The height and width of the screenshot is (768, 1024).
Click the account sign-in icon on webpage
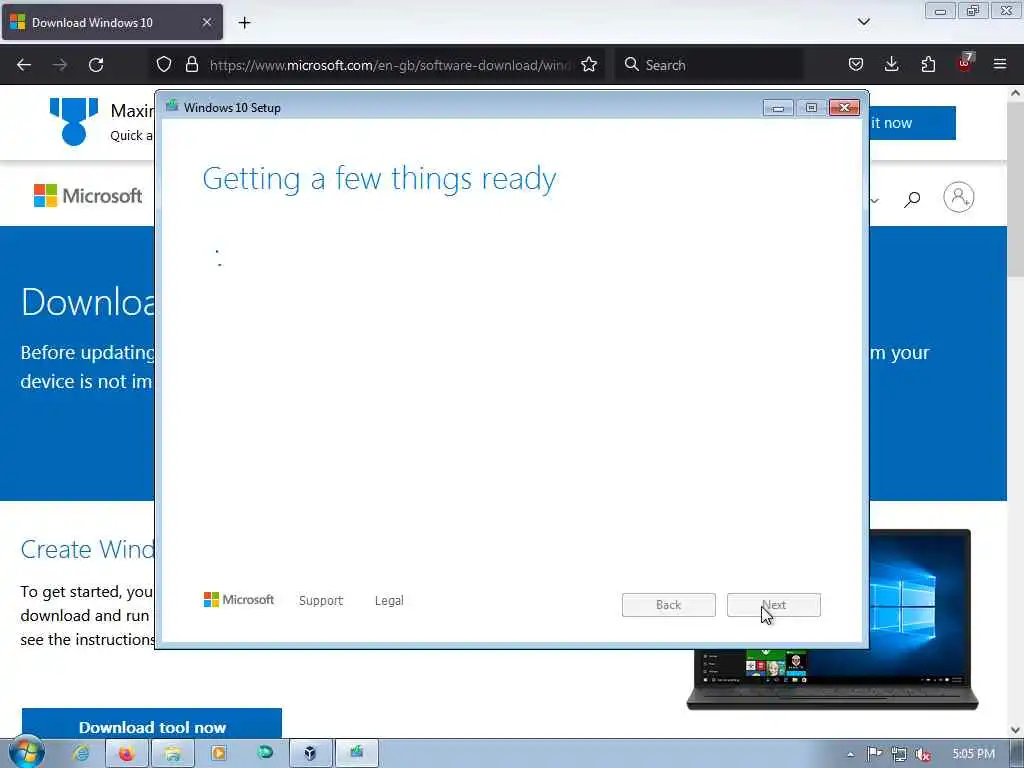[959, 197]
